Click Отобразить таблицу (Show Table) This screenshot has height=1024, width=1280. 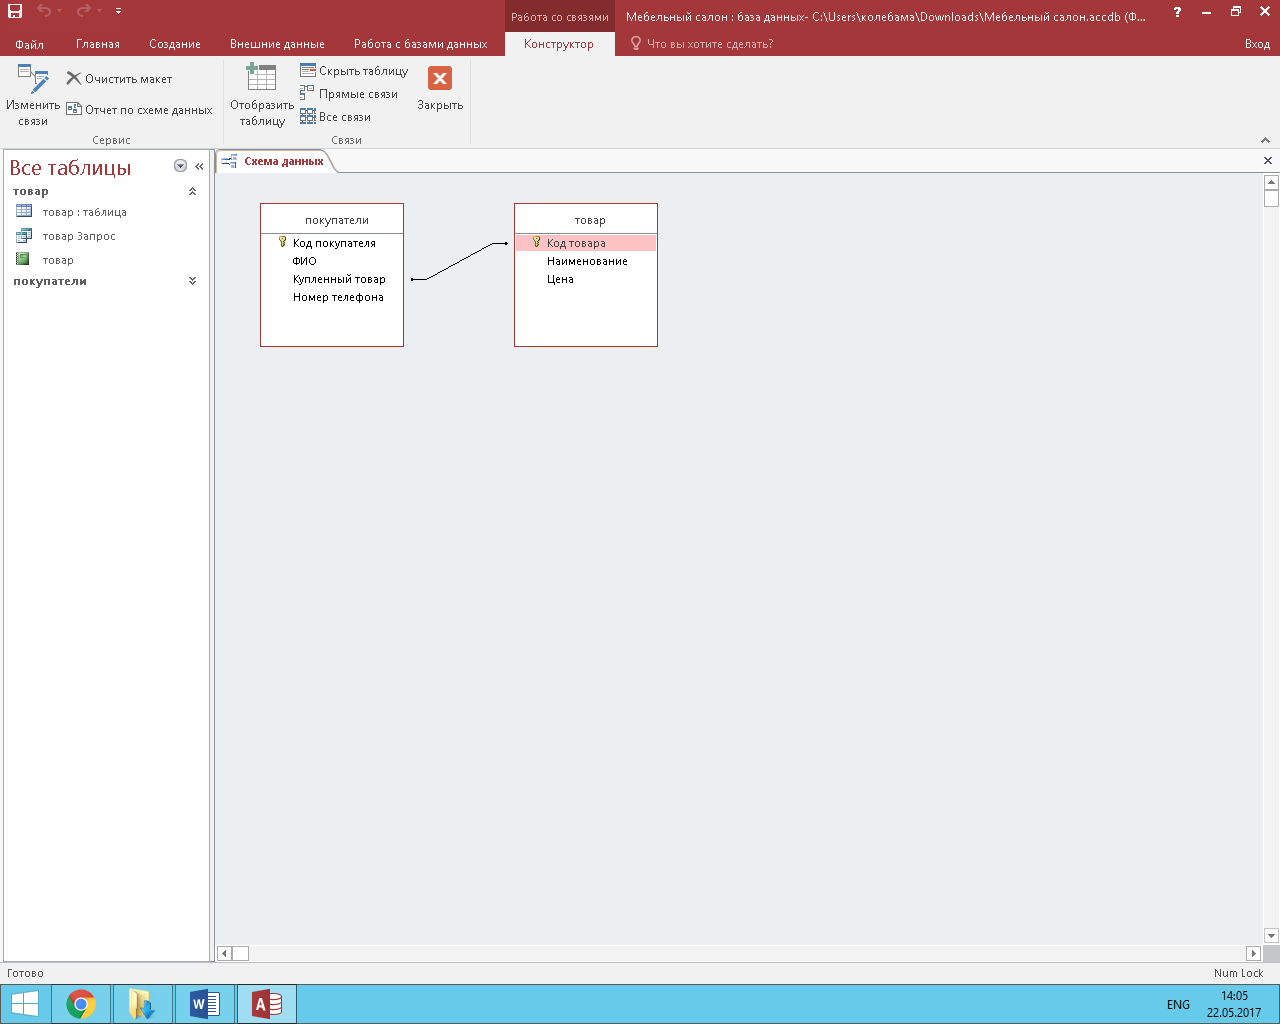click(x=262, y=96)
